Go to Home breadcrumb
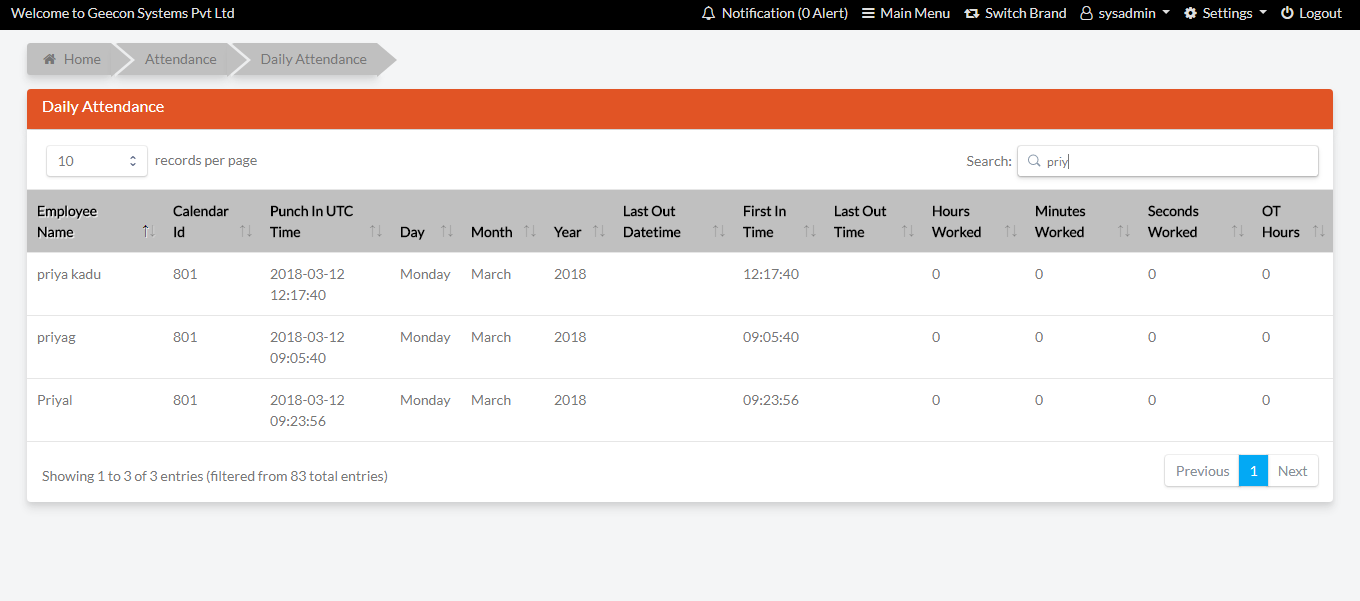The height and width of the screenshot is (601, 1360). [72, 60]
